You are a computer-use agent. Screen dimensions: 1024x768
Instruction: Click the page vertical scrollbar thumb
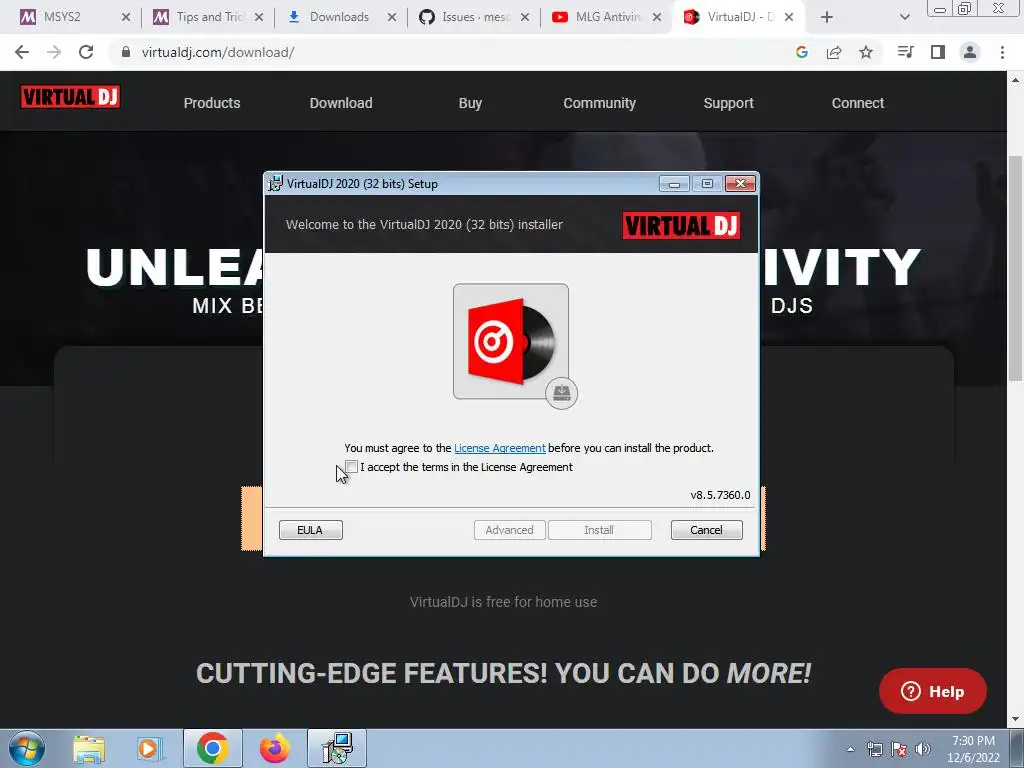click(1015, 268)
